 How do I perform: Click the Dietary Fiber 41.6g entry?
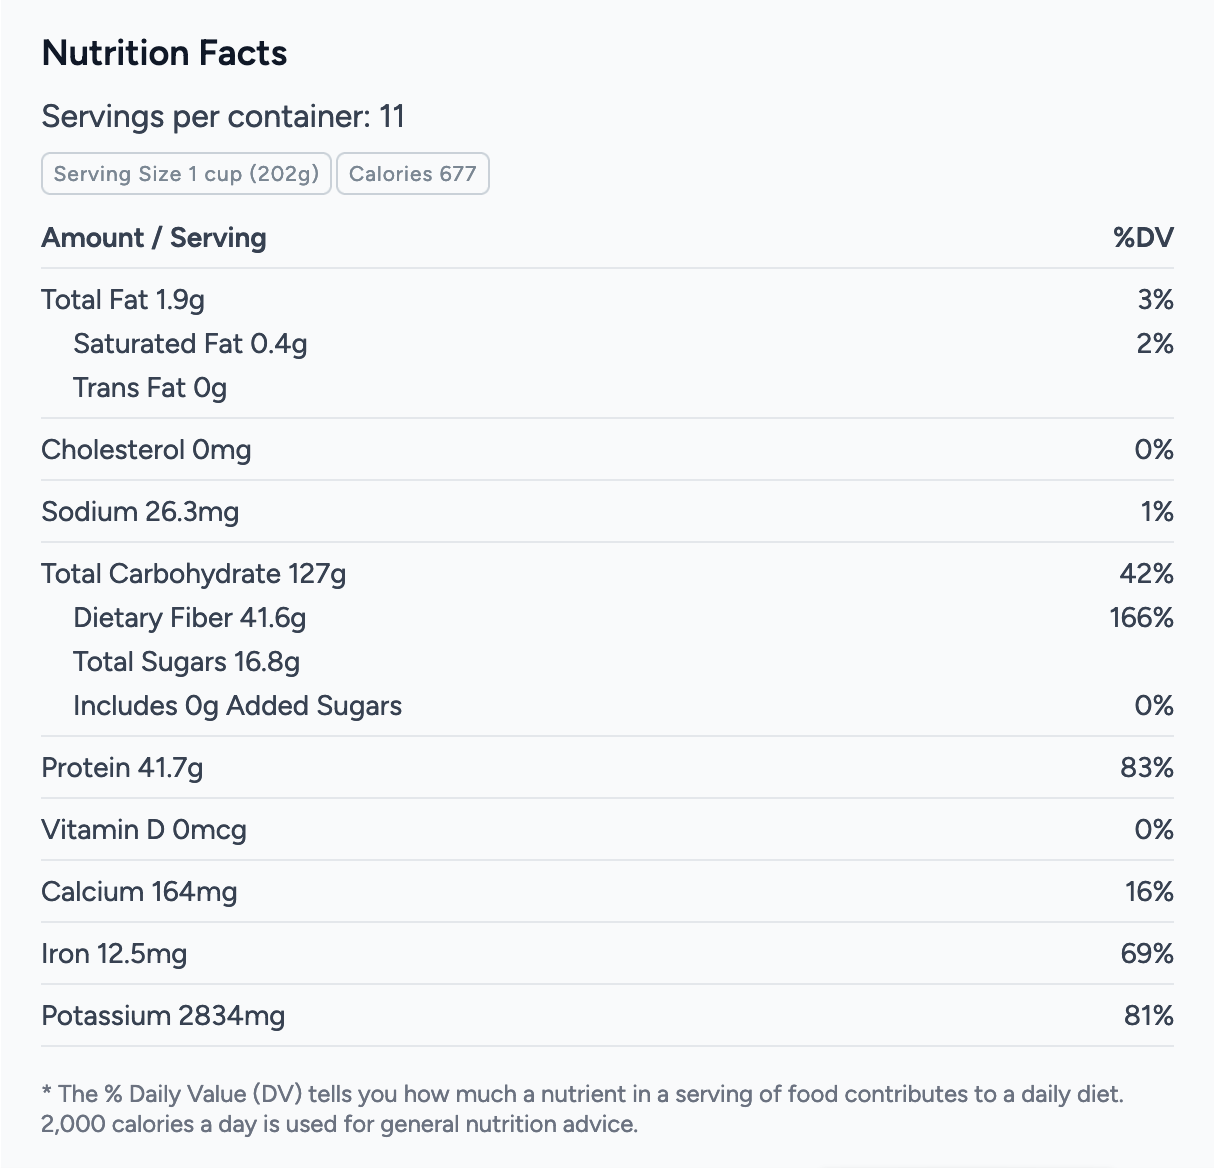click(190, 618)
